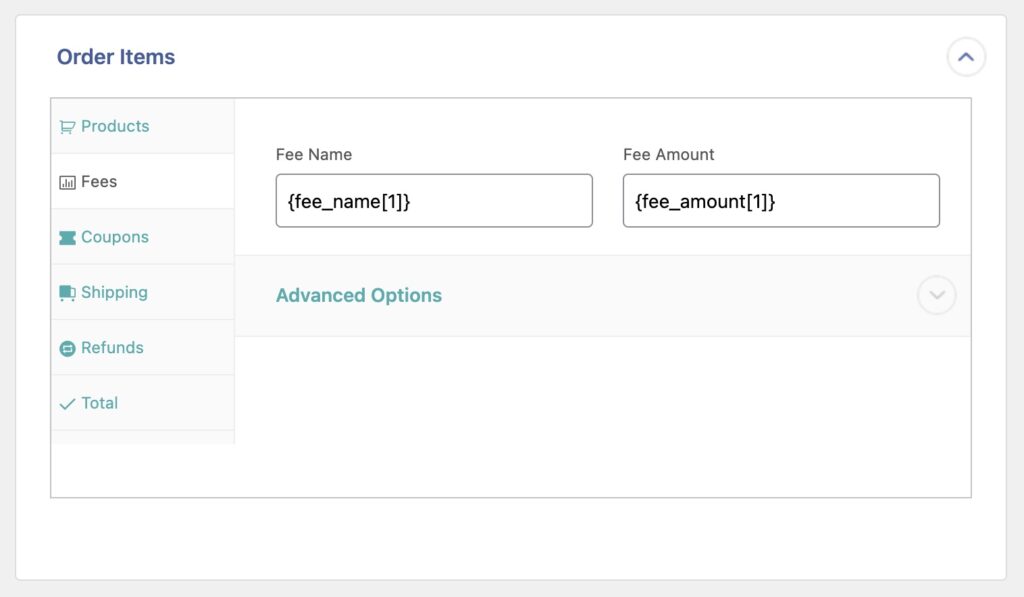Click the shipping box icon beside Shipping
The image size is (1024, 597).
[68, 292]
